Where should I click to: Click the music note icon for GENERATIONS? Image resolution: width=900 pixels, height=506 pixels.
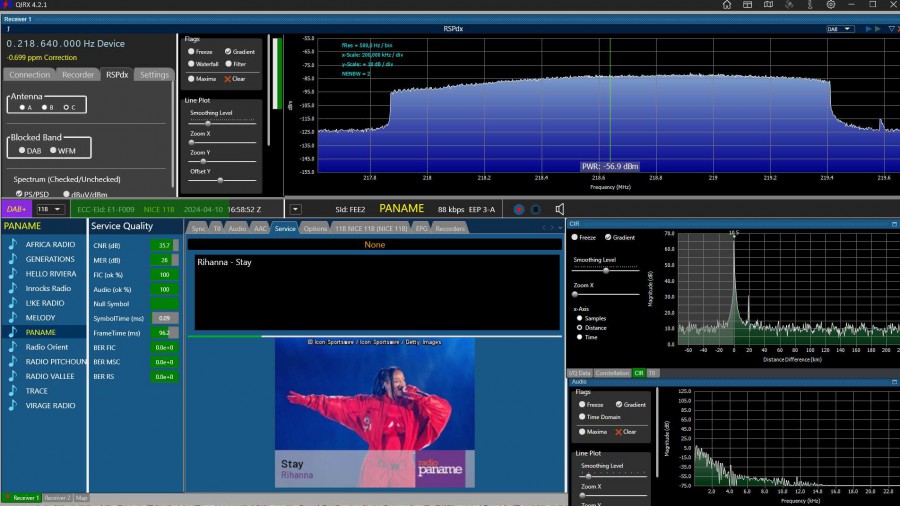tap(13, 259)
